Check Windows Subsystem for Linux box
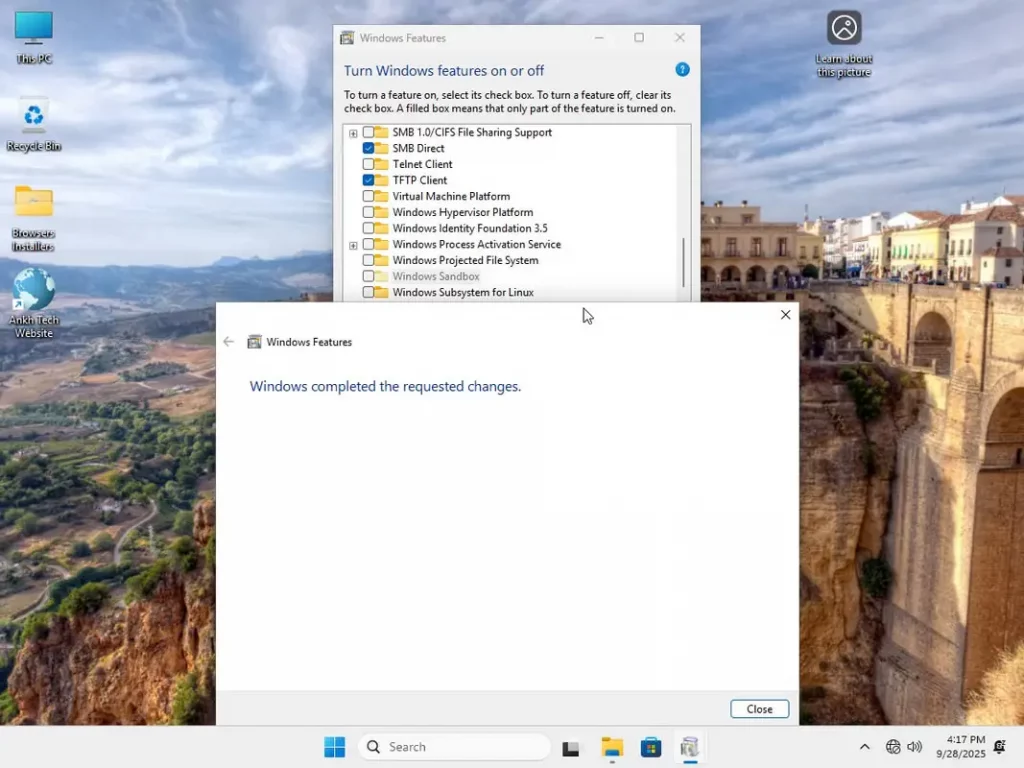 click(x=368, y=292)
